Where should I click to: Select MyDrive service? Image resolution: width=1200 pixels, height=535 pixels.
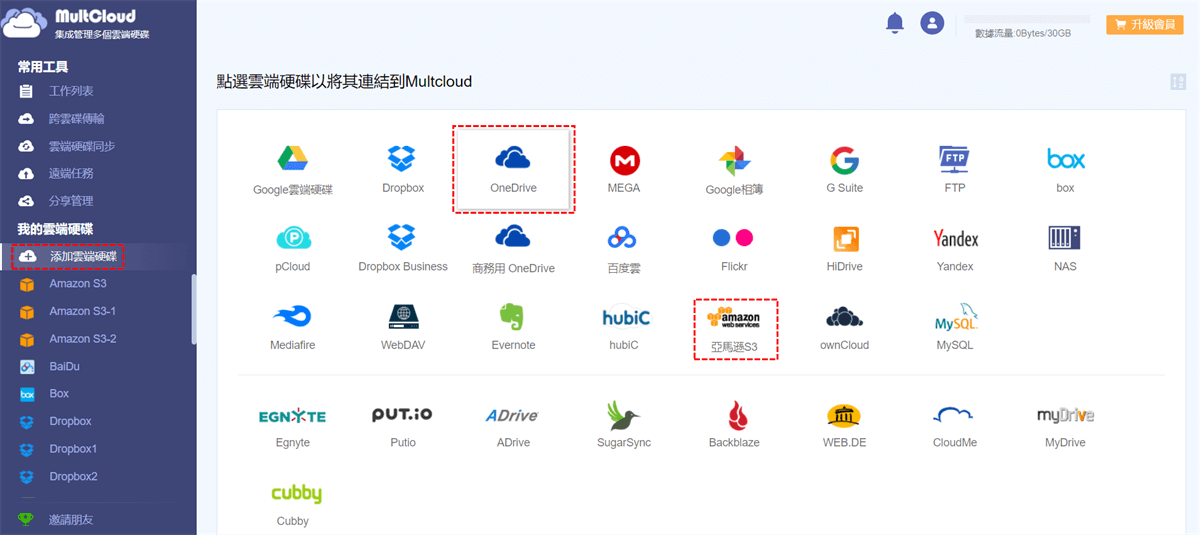pyautogui.click(x=1065, y=415)
